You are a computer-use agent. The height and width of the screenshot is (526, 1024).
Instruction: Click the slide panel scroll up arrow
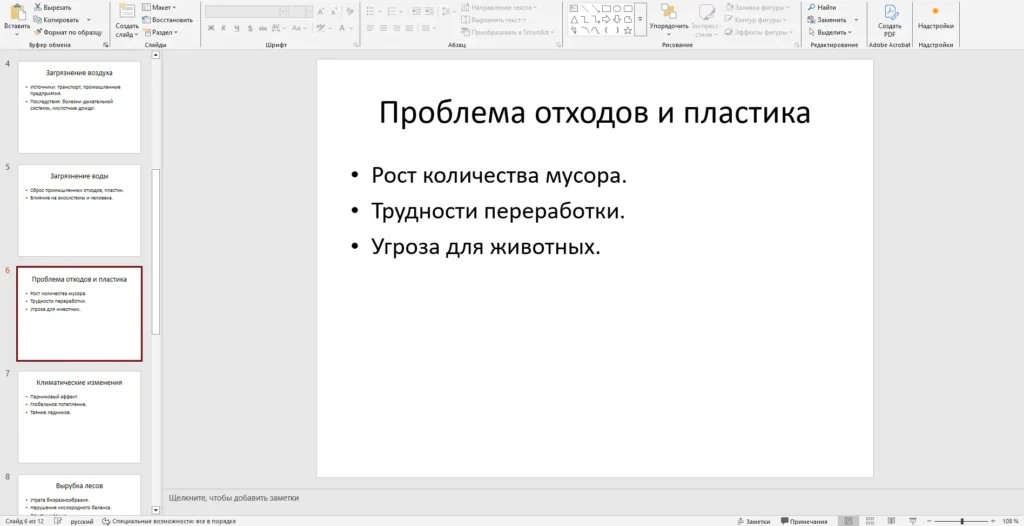point(155,55)
